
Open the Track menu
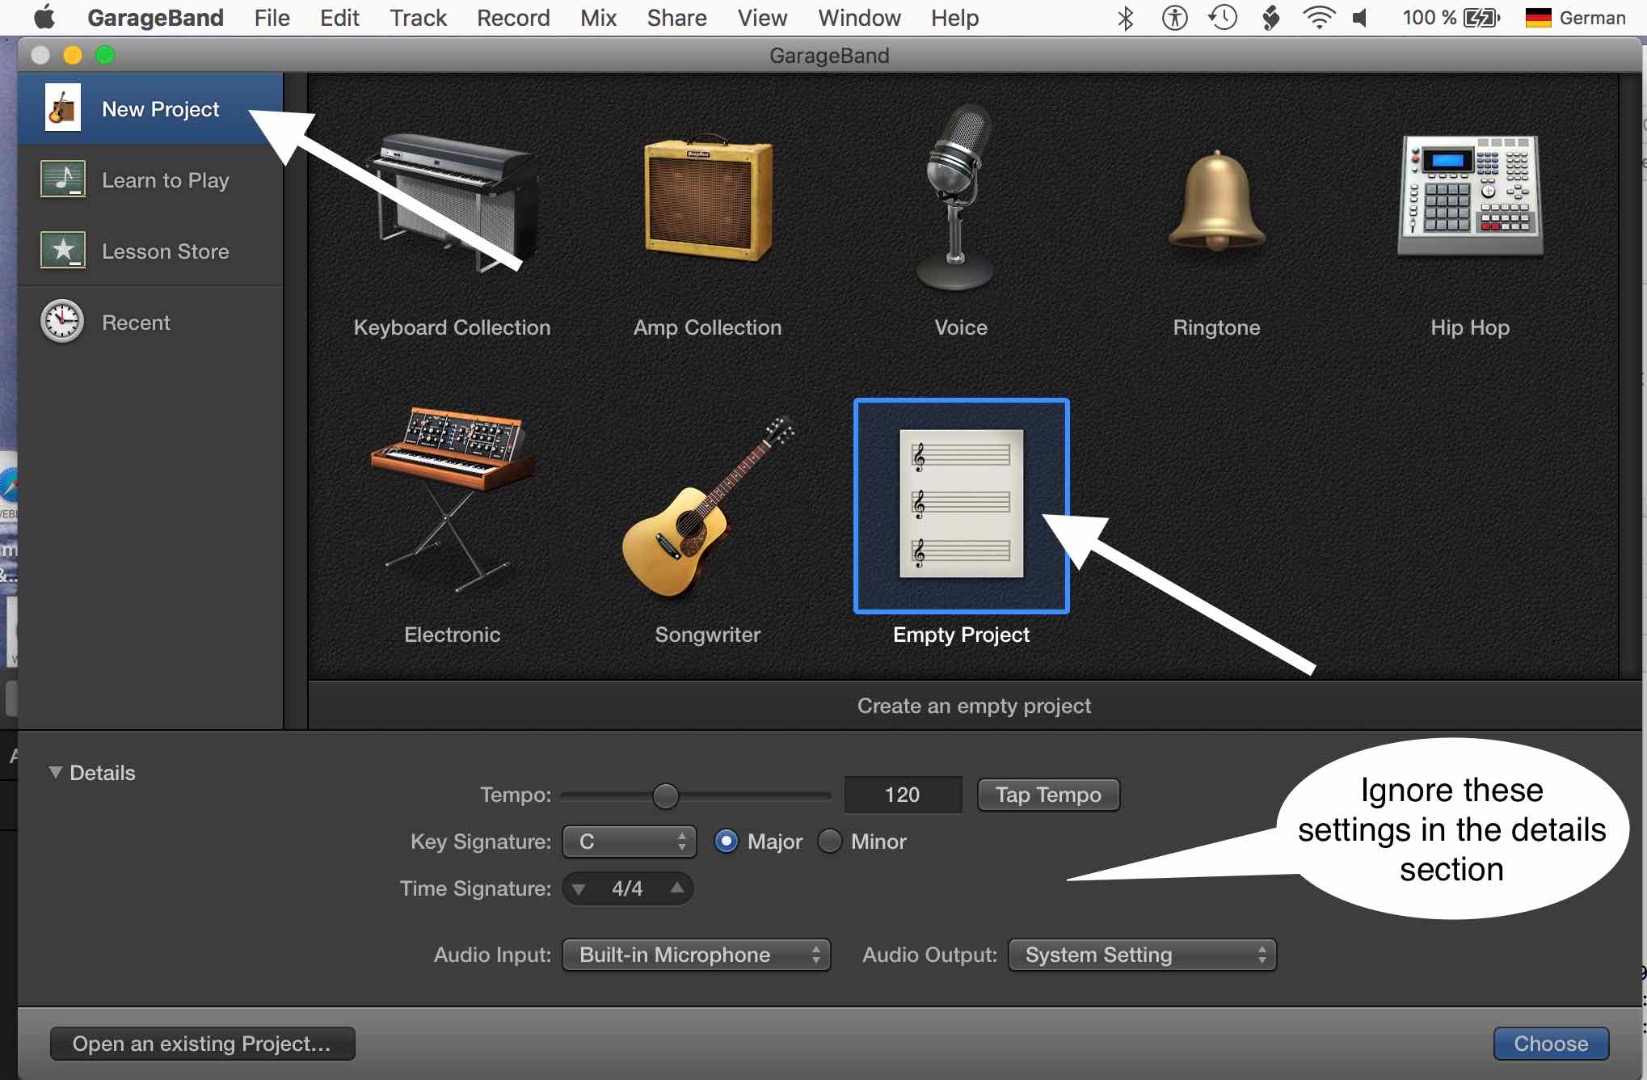(x=418, y=18)
